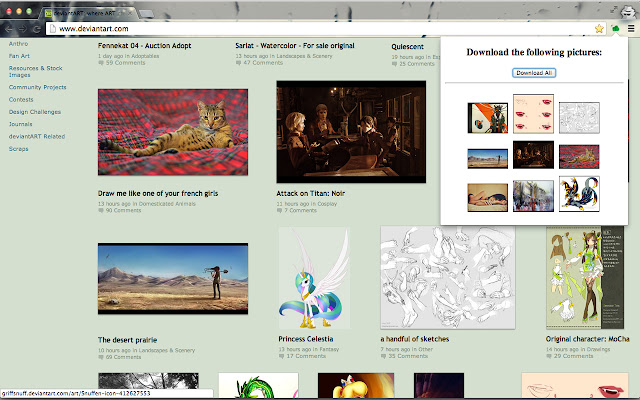The width and height of the screenshot is (640, 400).
Task: Click the browser back arrow
Action: tap(9, 29)
